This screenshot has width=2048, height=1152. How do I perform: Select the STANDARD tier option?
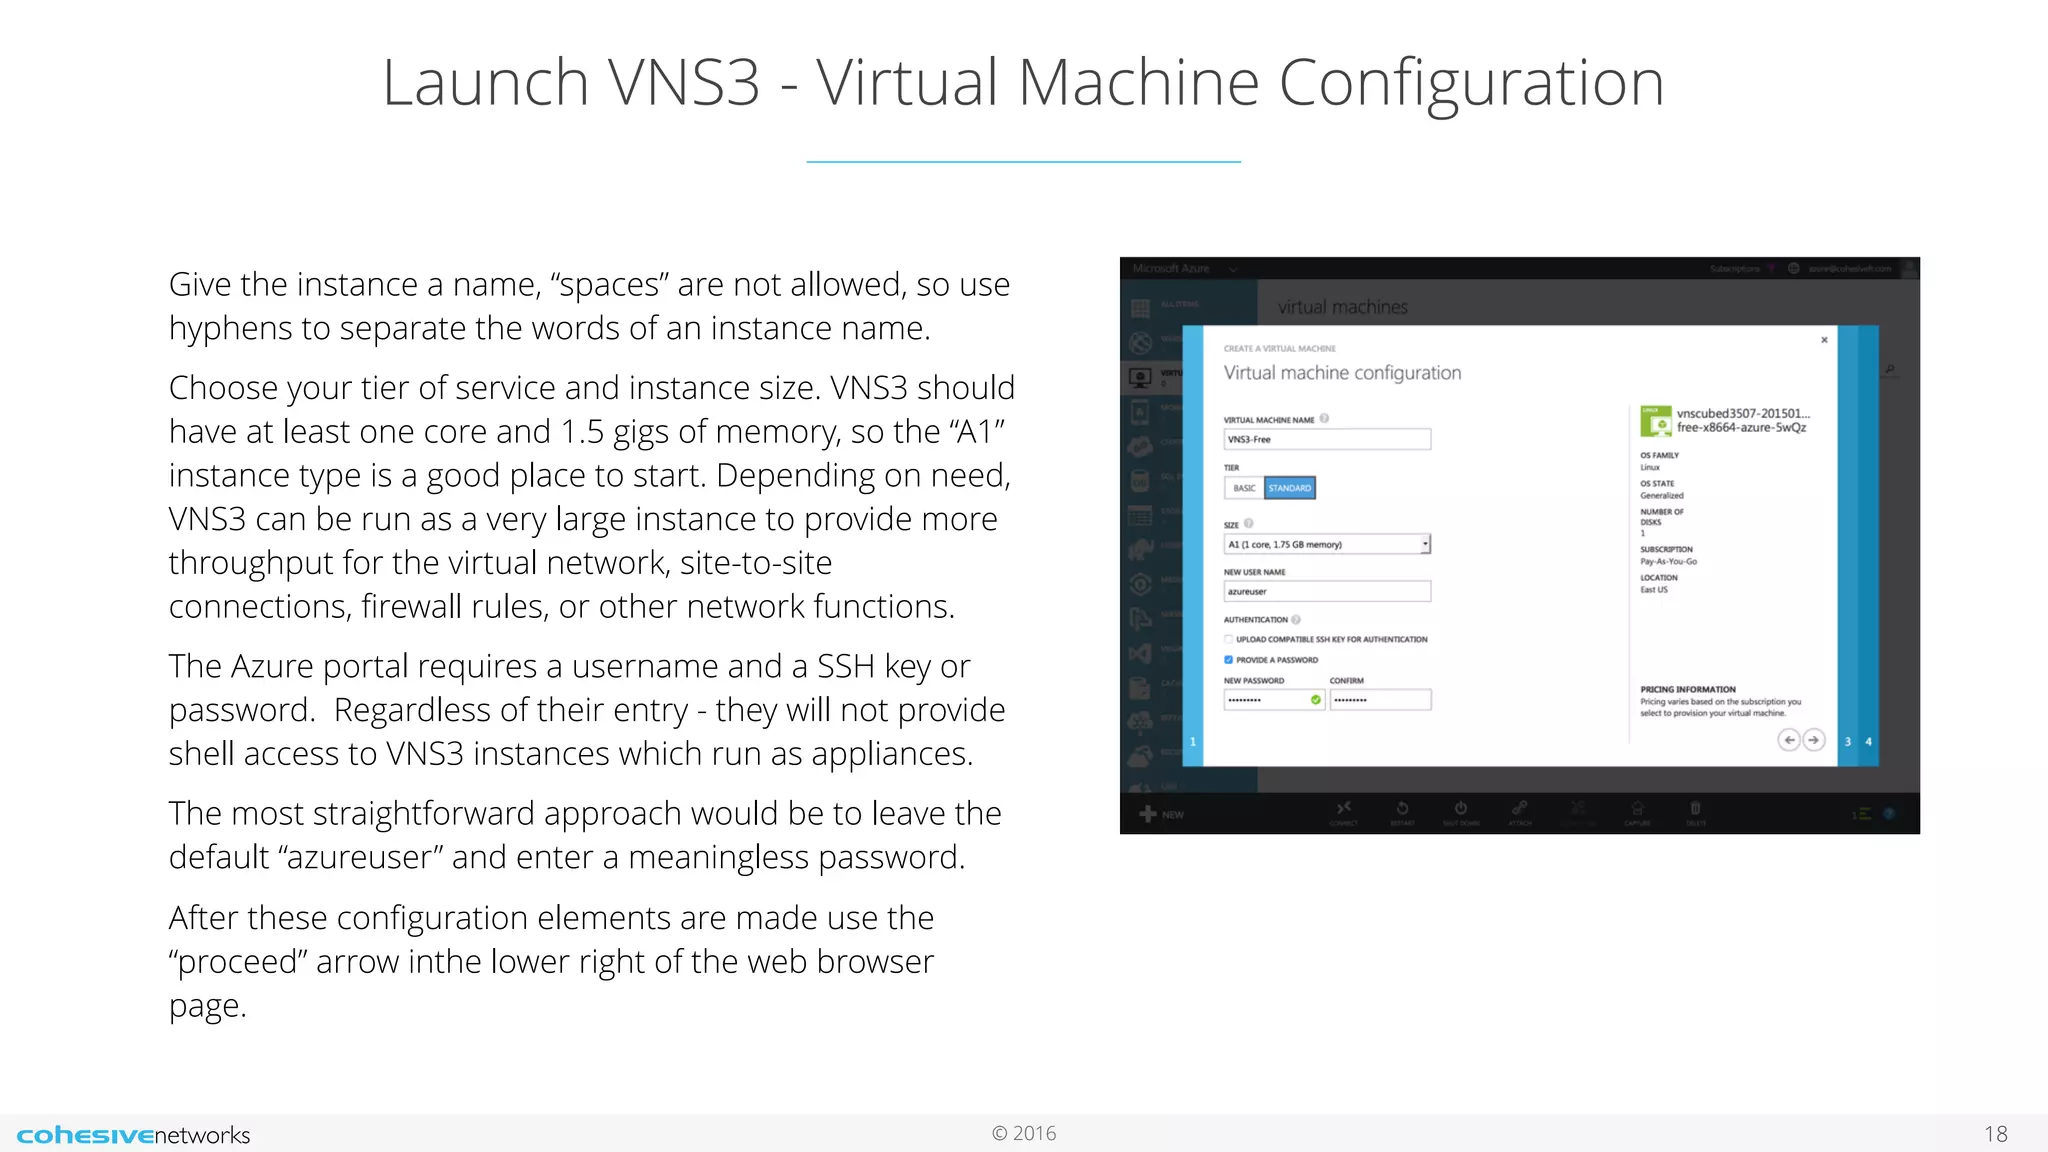(x=1290, y=488)
